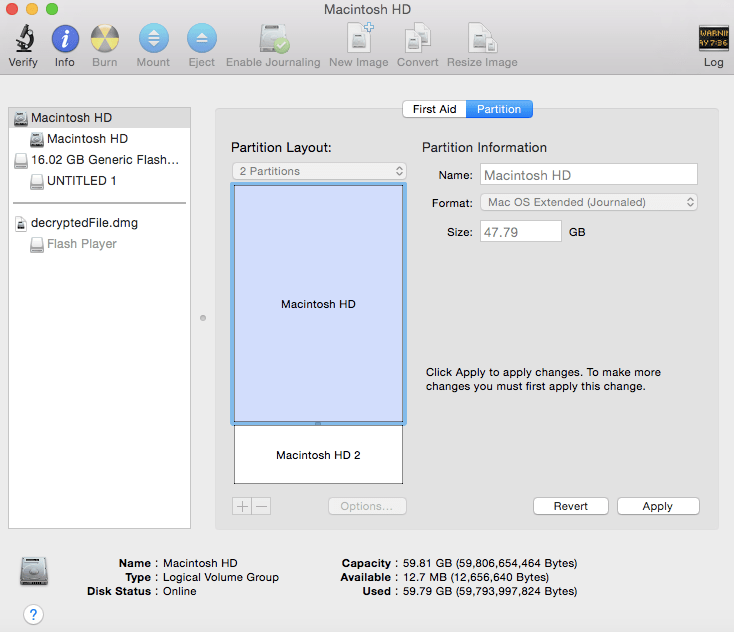Viewport: 734px width, 632px height.
Task: Click the Apply button
Action: pos(658,506)
